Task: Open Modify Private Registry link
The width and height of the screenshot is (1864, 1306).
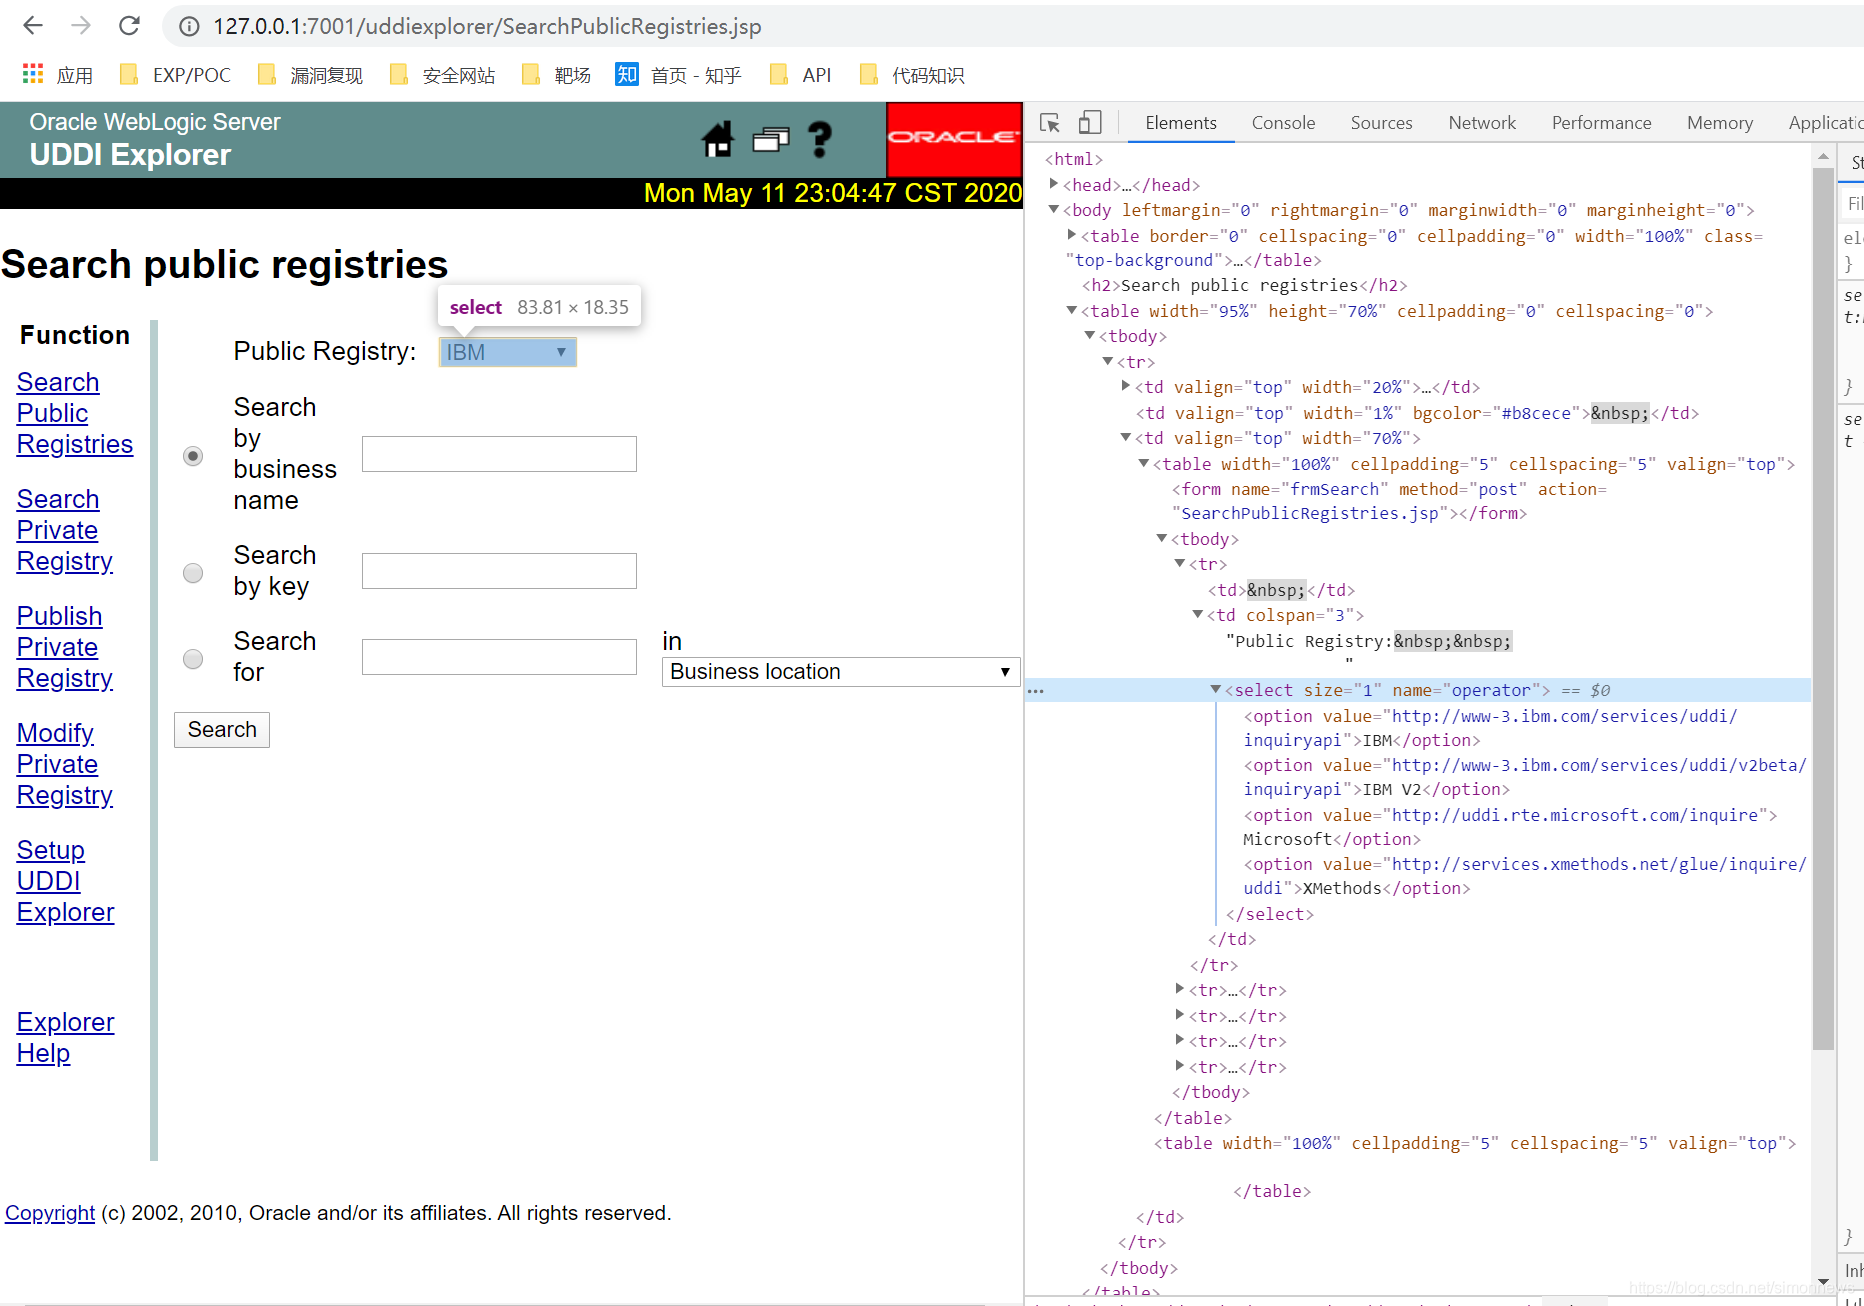Action: (x=65, y=764)
